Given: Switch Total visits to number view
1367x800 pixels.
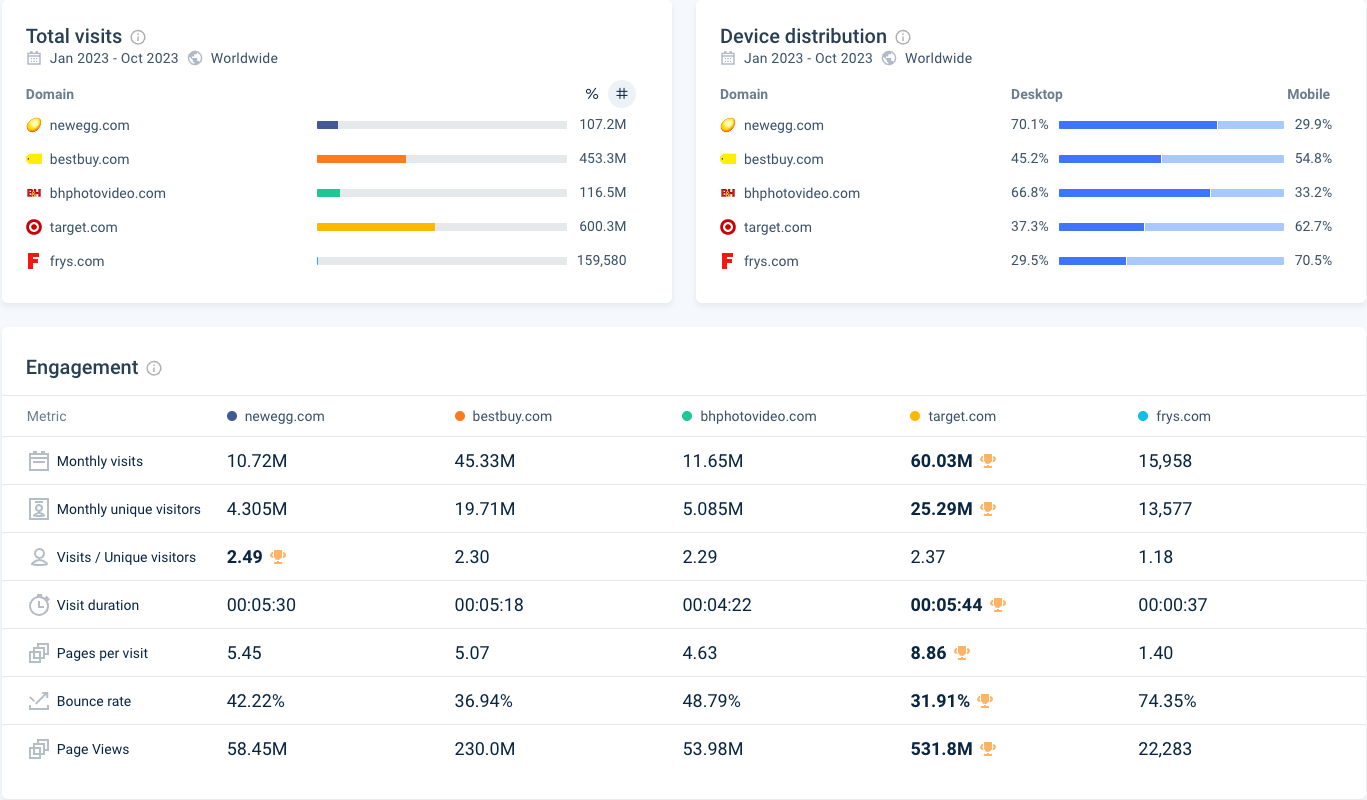Looking at the screenshot, I should [x=622, y=94].
